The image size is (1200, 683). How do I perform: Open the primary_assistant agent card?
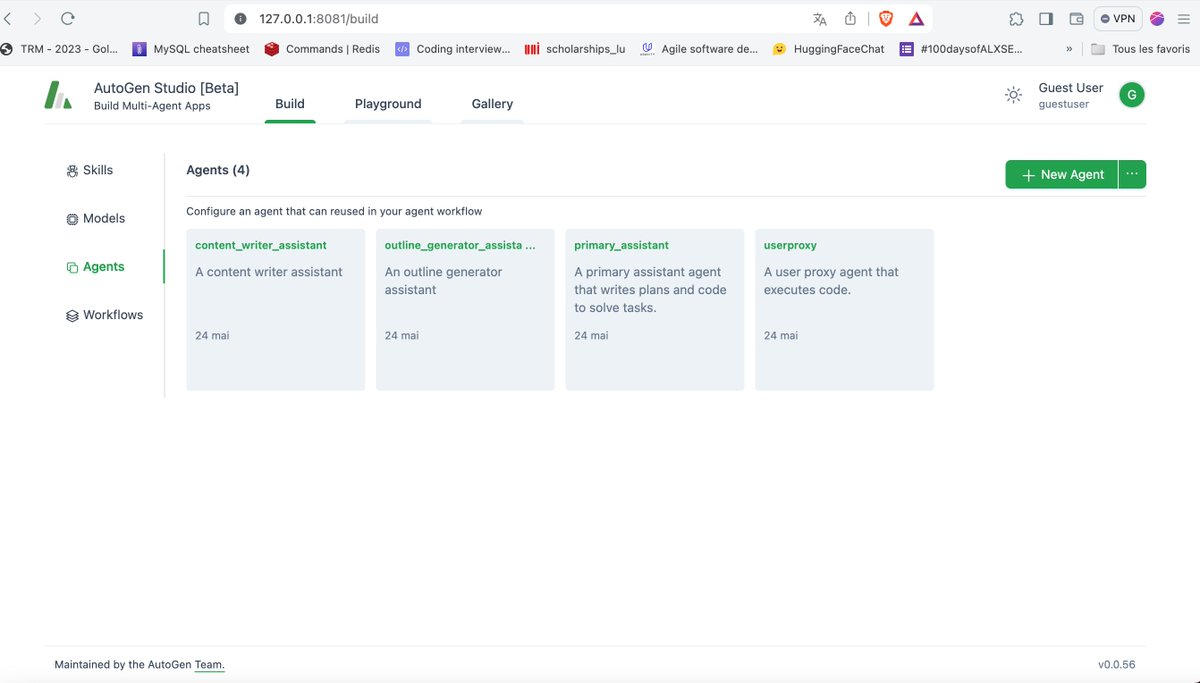click(655, 310)
